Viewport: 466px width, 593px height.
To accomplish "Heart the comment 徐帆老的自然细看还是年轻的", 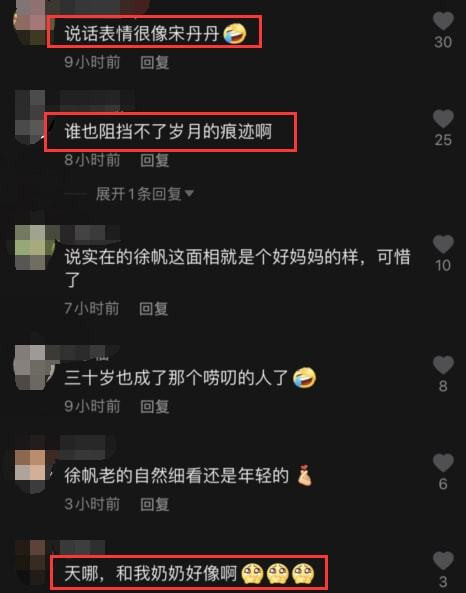I will click(443, 463).
